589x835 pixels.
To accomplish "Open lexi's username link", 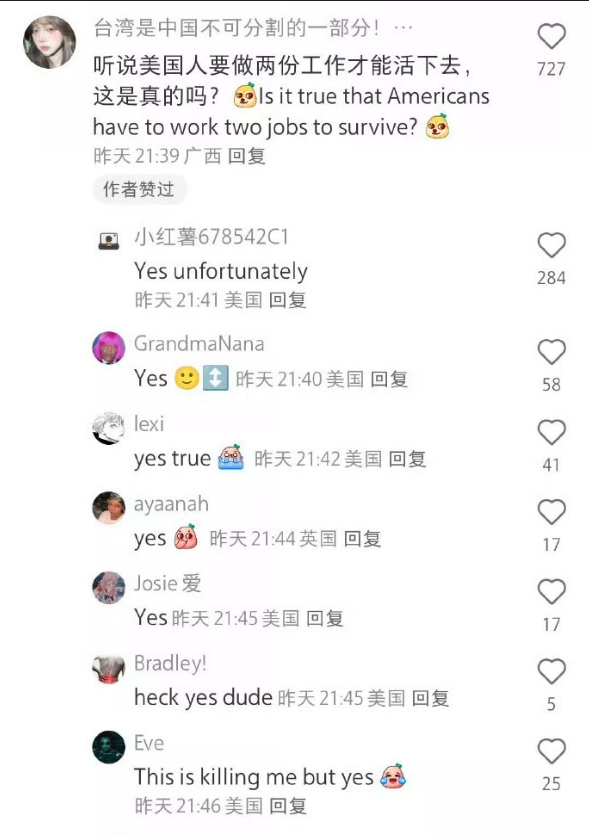I will (x=149, y=424).
